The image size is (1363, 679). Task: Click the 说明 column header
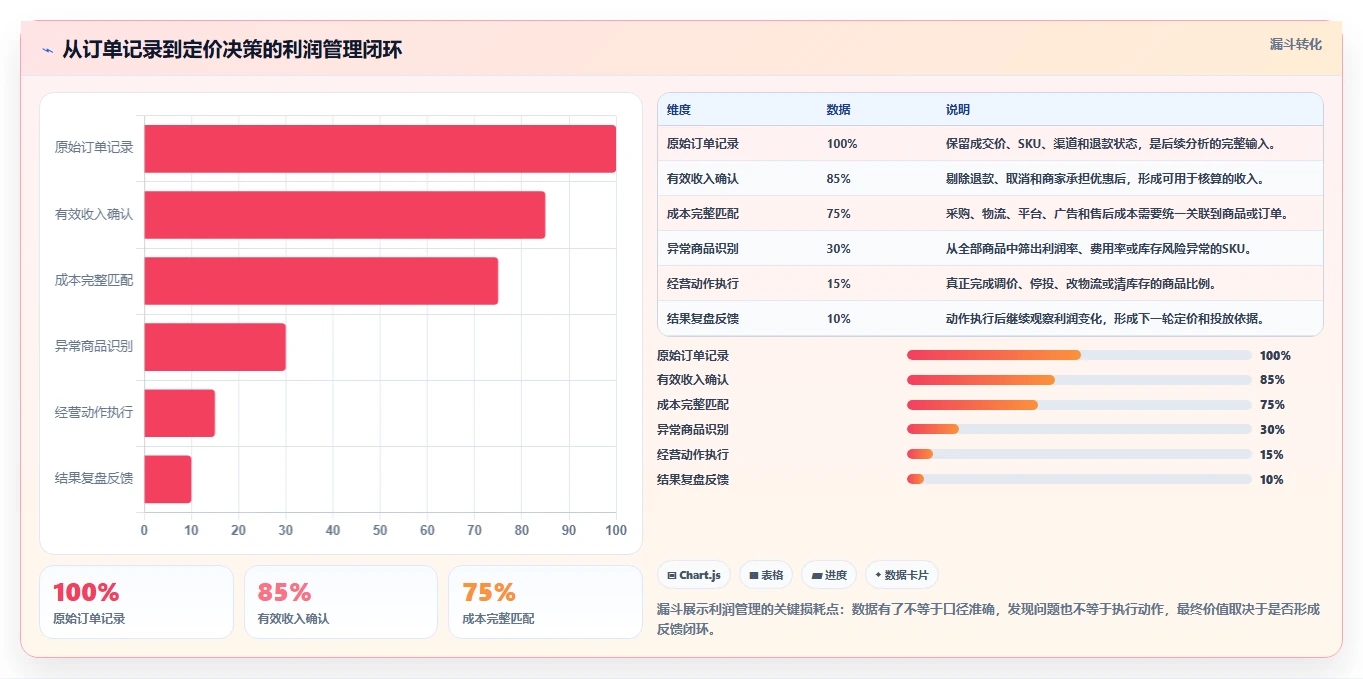958,110
